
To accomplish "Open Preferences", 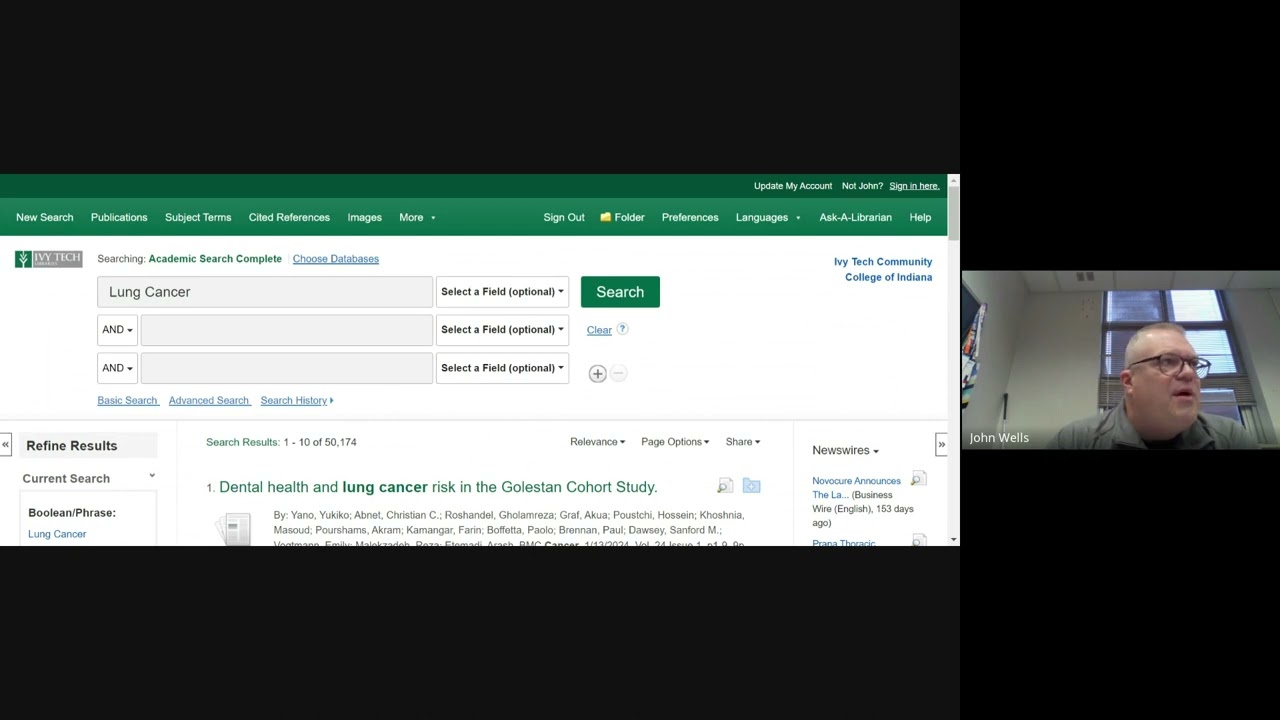I will [x=690, y=217].
